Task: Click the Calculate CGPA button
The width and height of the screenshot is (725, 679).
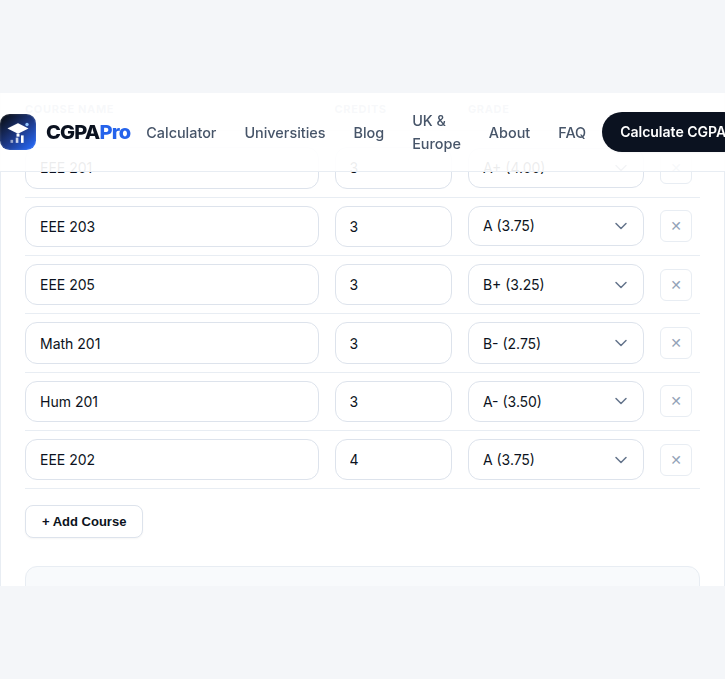Action: (664, 132)
